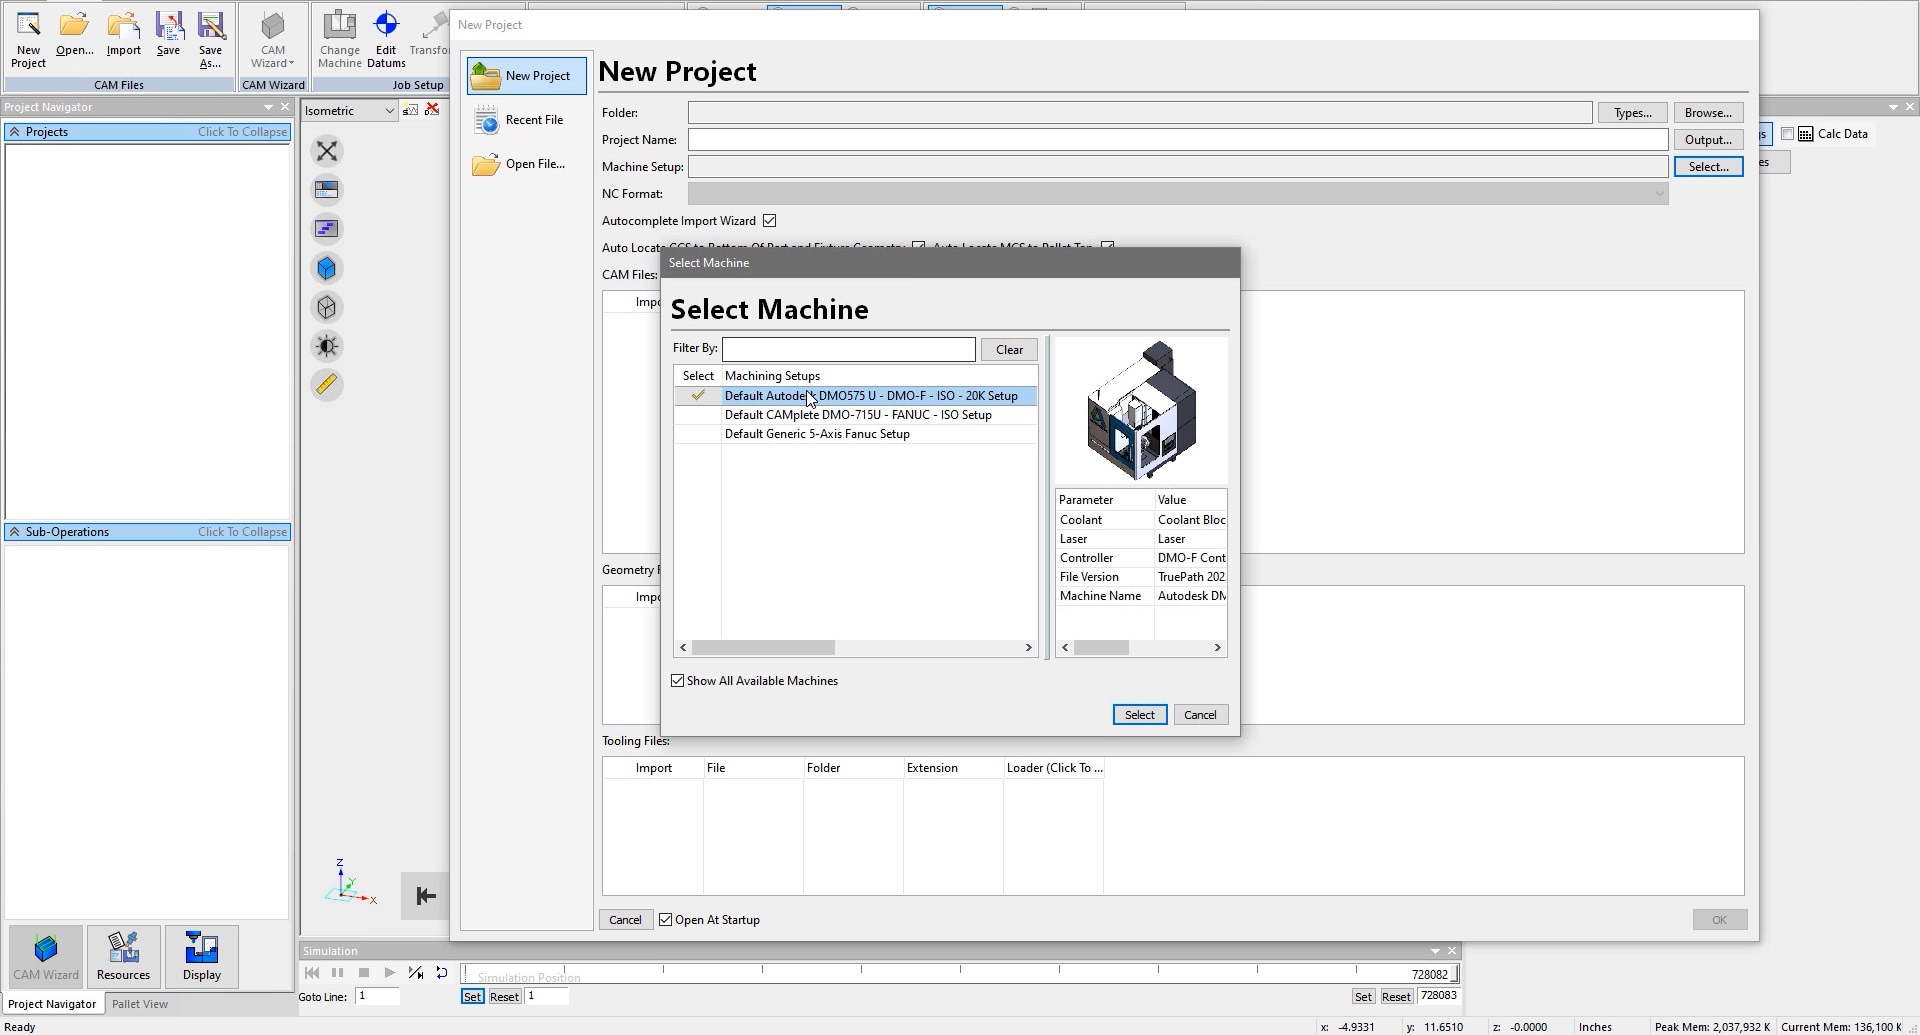Click the Select button to confirm machine
1920x1035 pixels.
pyautogui.click(x=1139, y=715)
